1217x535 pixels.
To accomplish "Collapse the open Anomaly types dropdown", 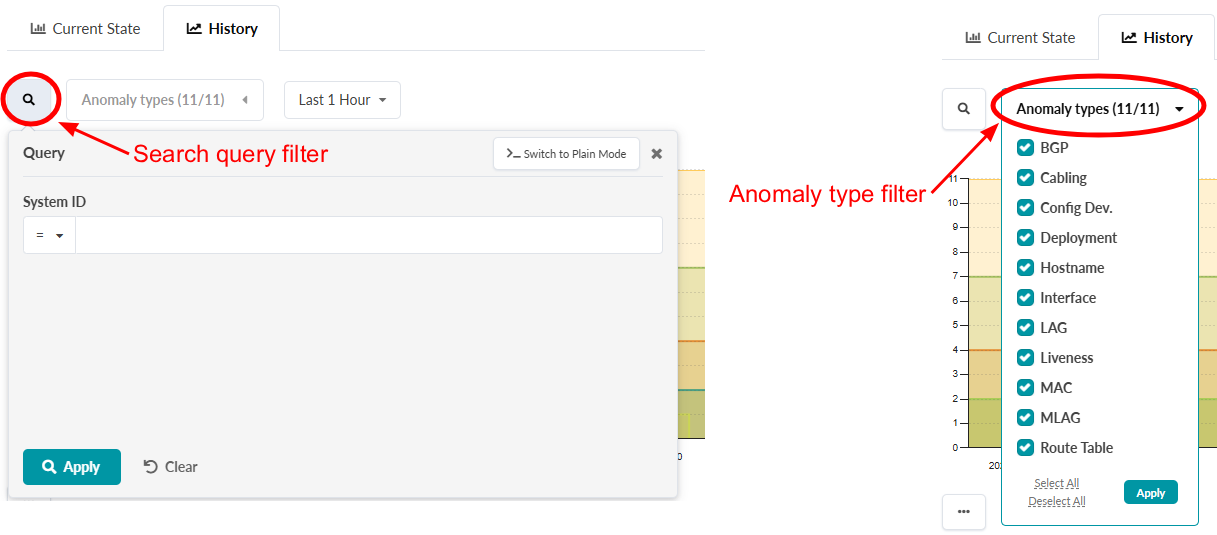I will pyautogui.click(x=1099, y=109).
